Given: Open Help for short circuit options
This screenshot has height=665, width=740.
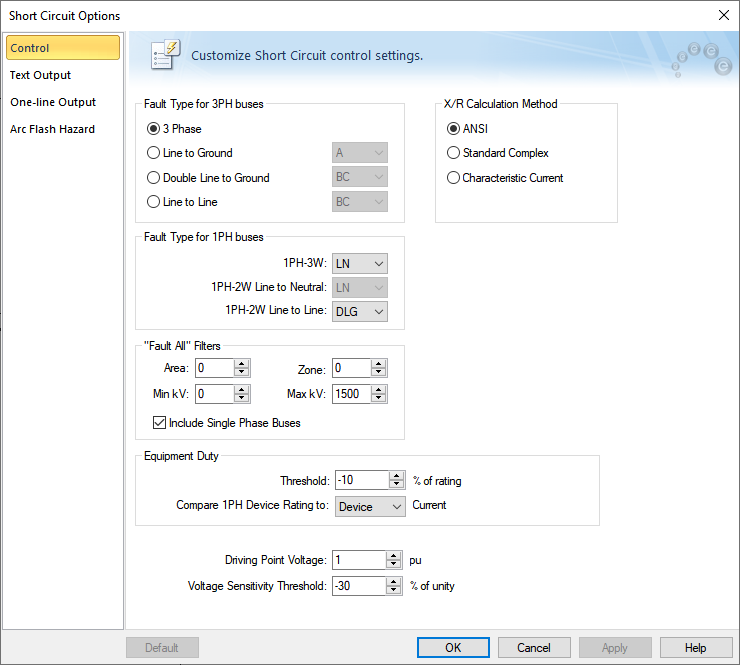Looking at the screenshot, I should tap(695, 647).
